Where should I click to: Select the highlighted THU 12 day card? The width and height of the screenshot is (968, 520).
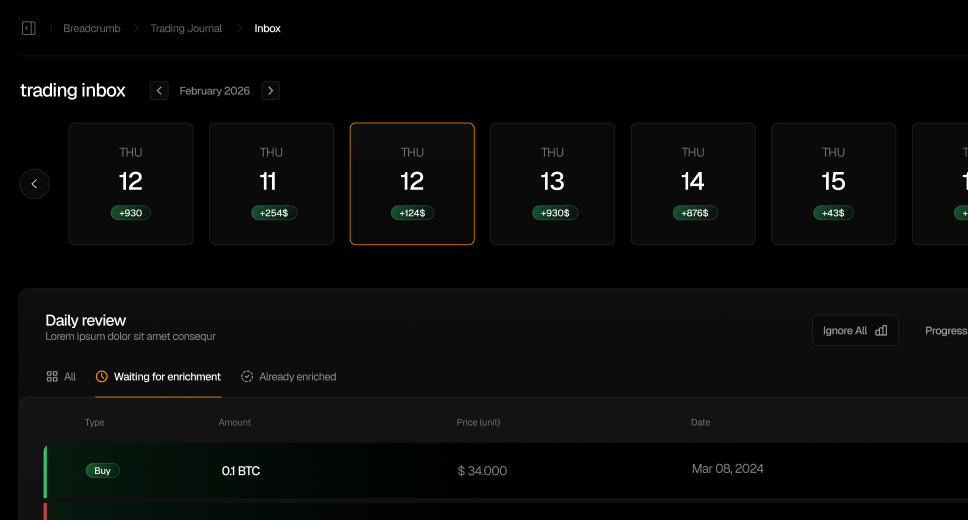pyautogui.click(x=412, y=184)
